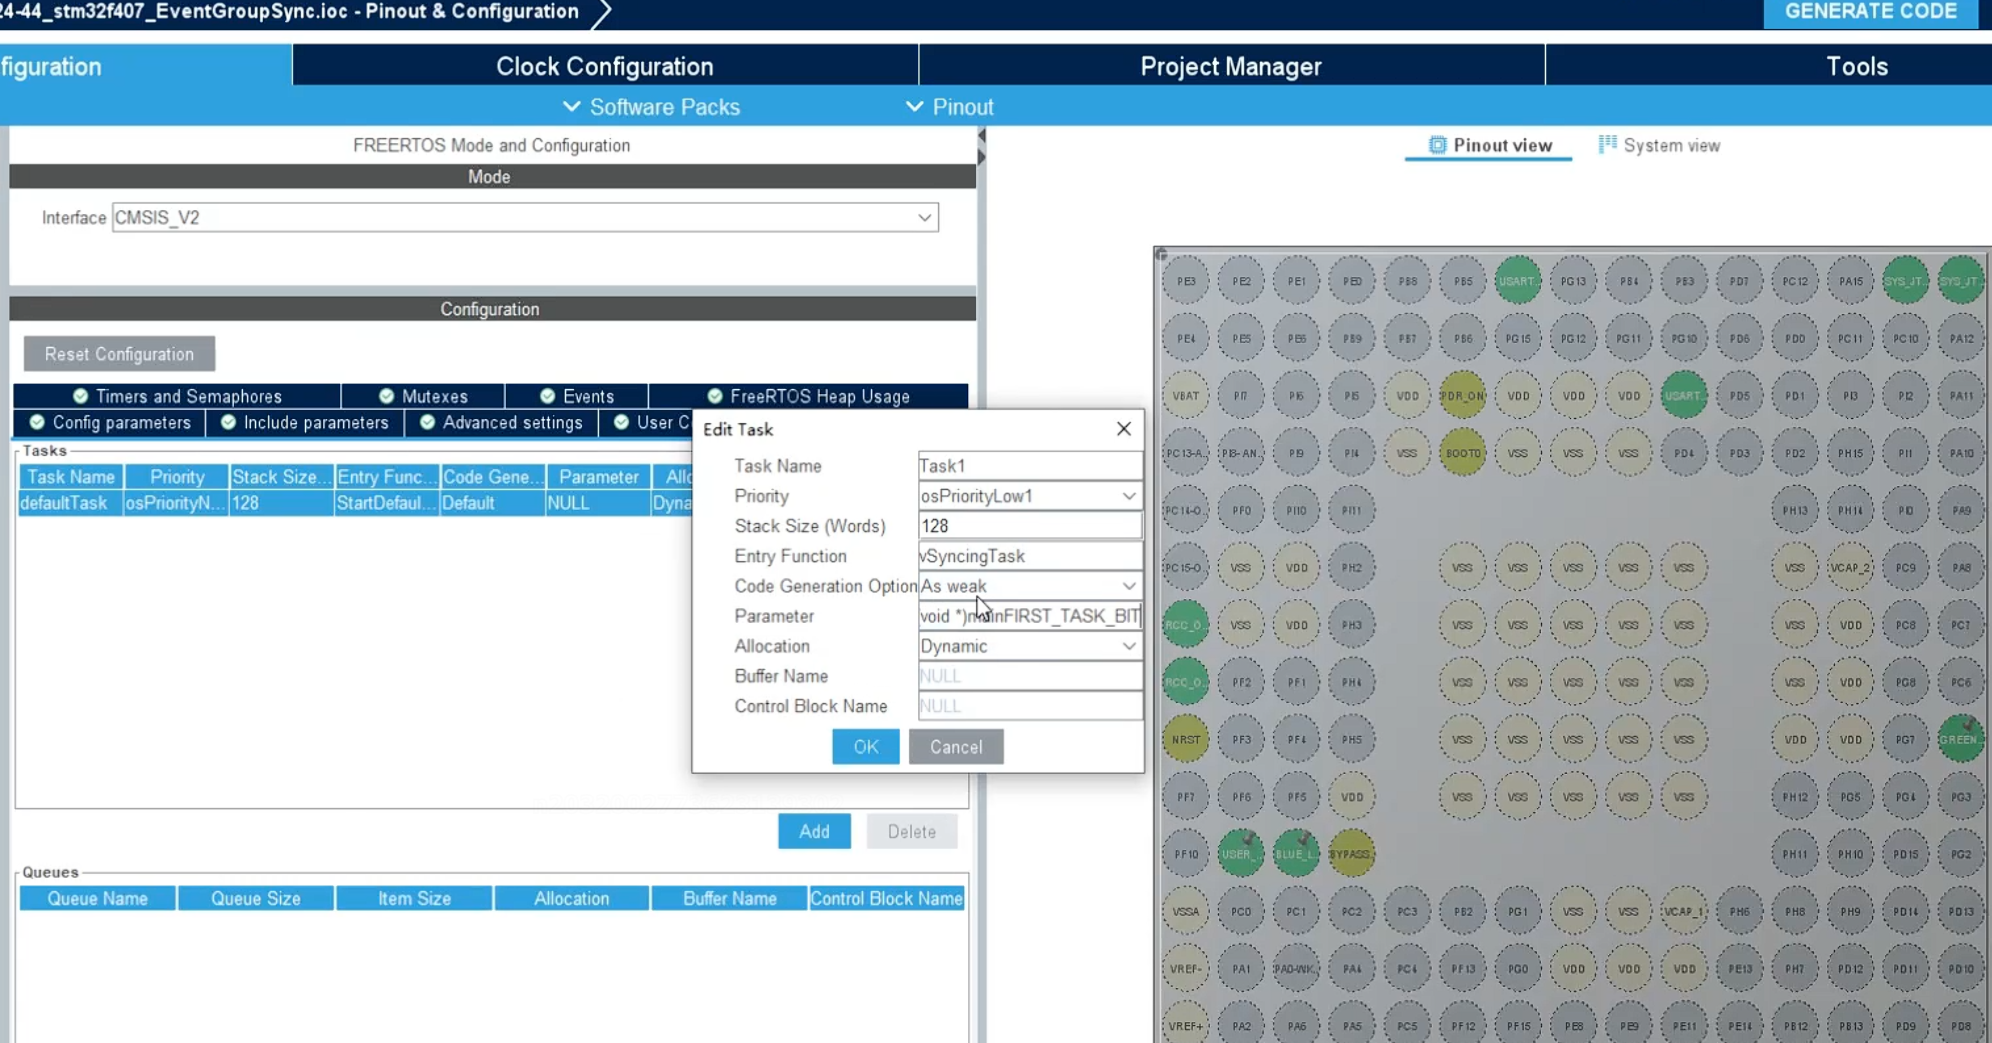The width and height of the screenshot is (1992, 1043).
Task: Click the BYPASS pin in pinout view
Action: coord(1351,854)
